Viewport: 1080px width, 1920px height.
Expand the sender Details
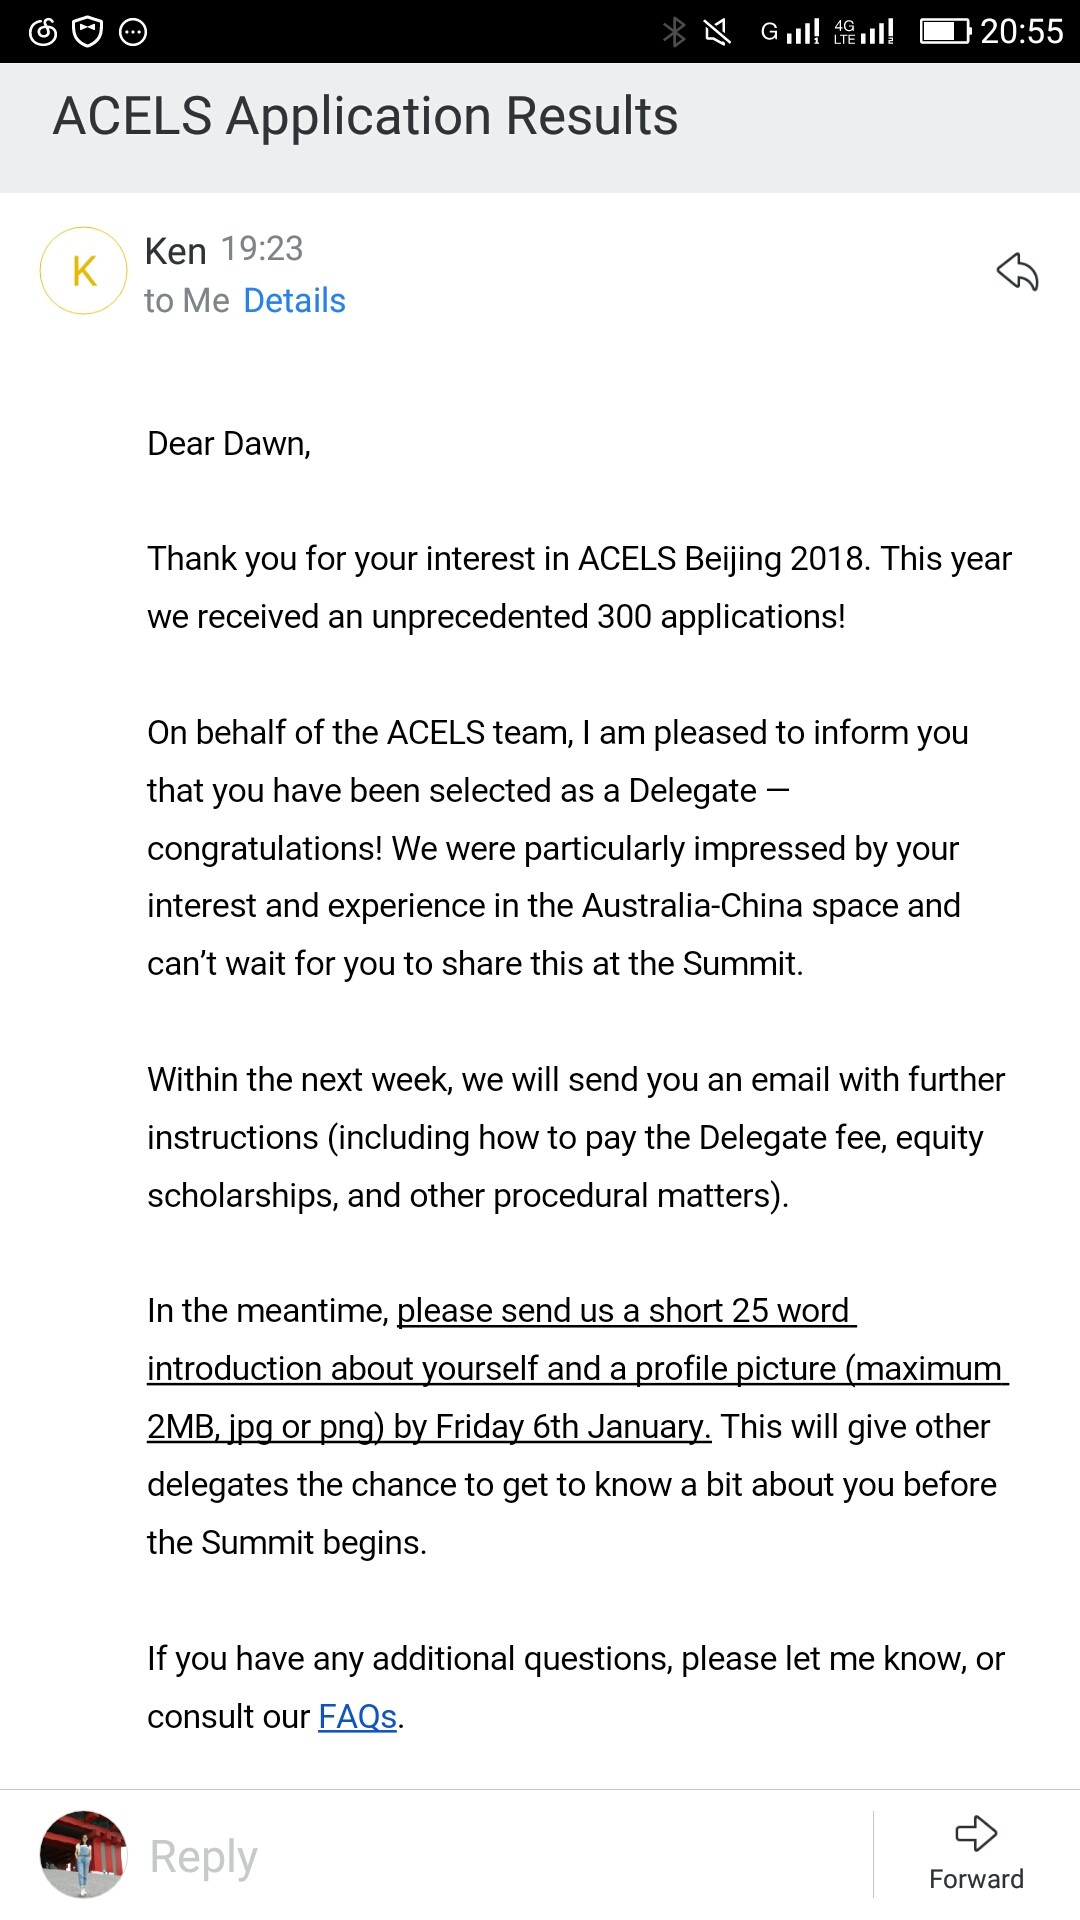click(294, 301)
